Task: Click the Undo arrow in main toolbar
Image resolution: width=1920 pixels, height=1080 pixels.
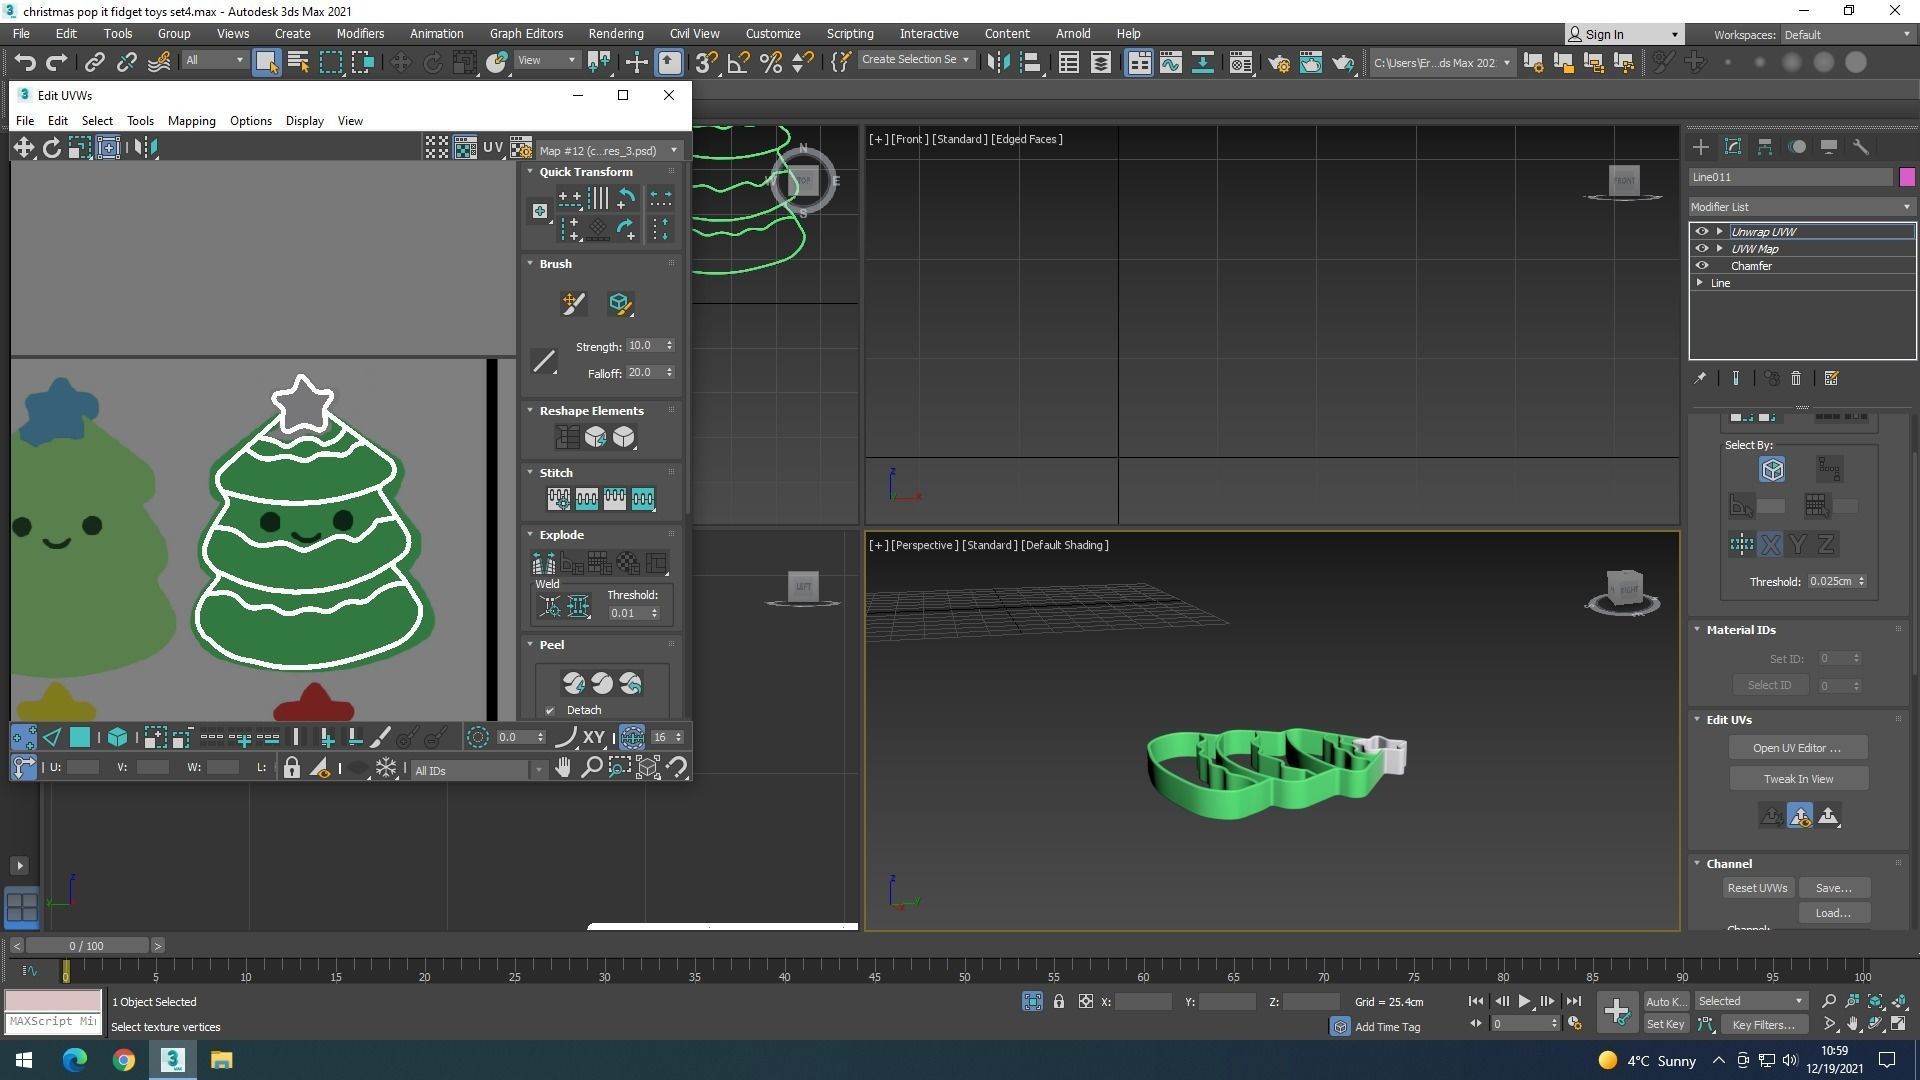Action: (24, 62)
